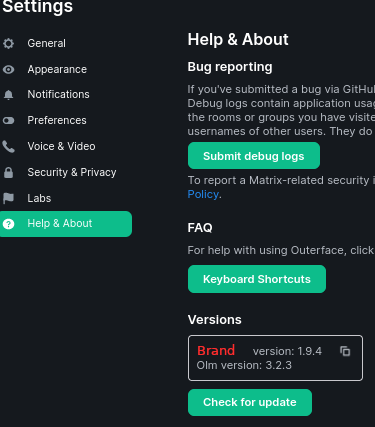Click the Labs flag icon

(8, 198)
